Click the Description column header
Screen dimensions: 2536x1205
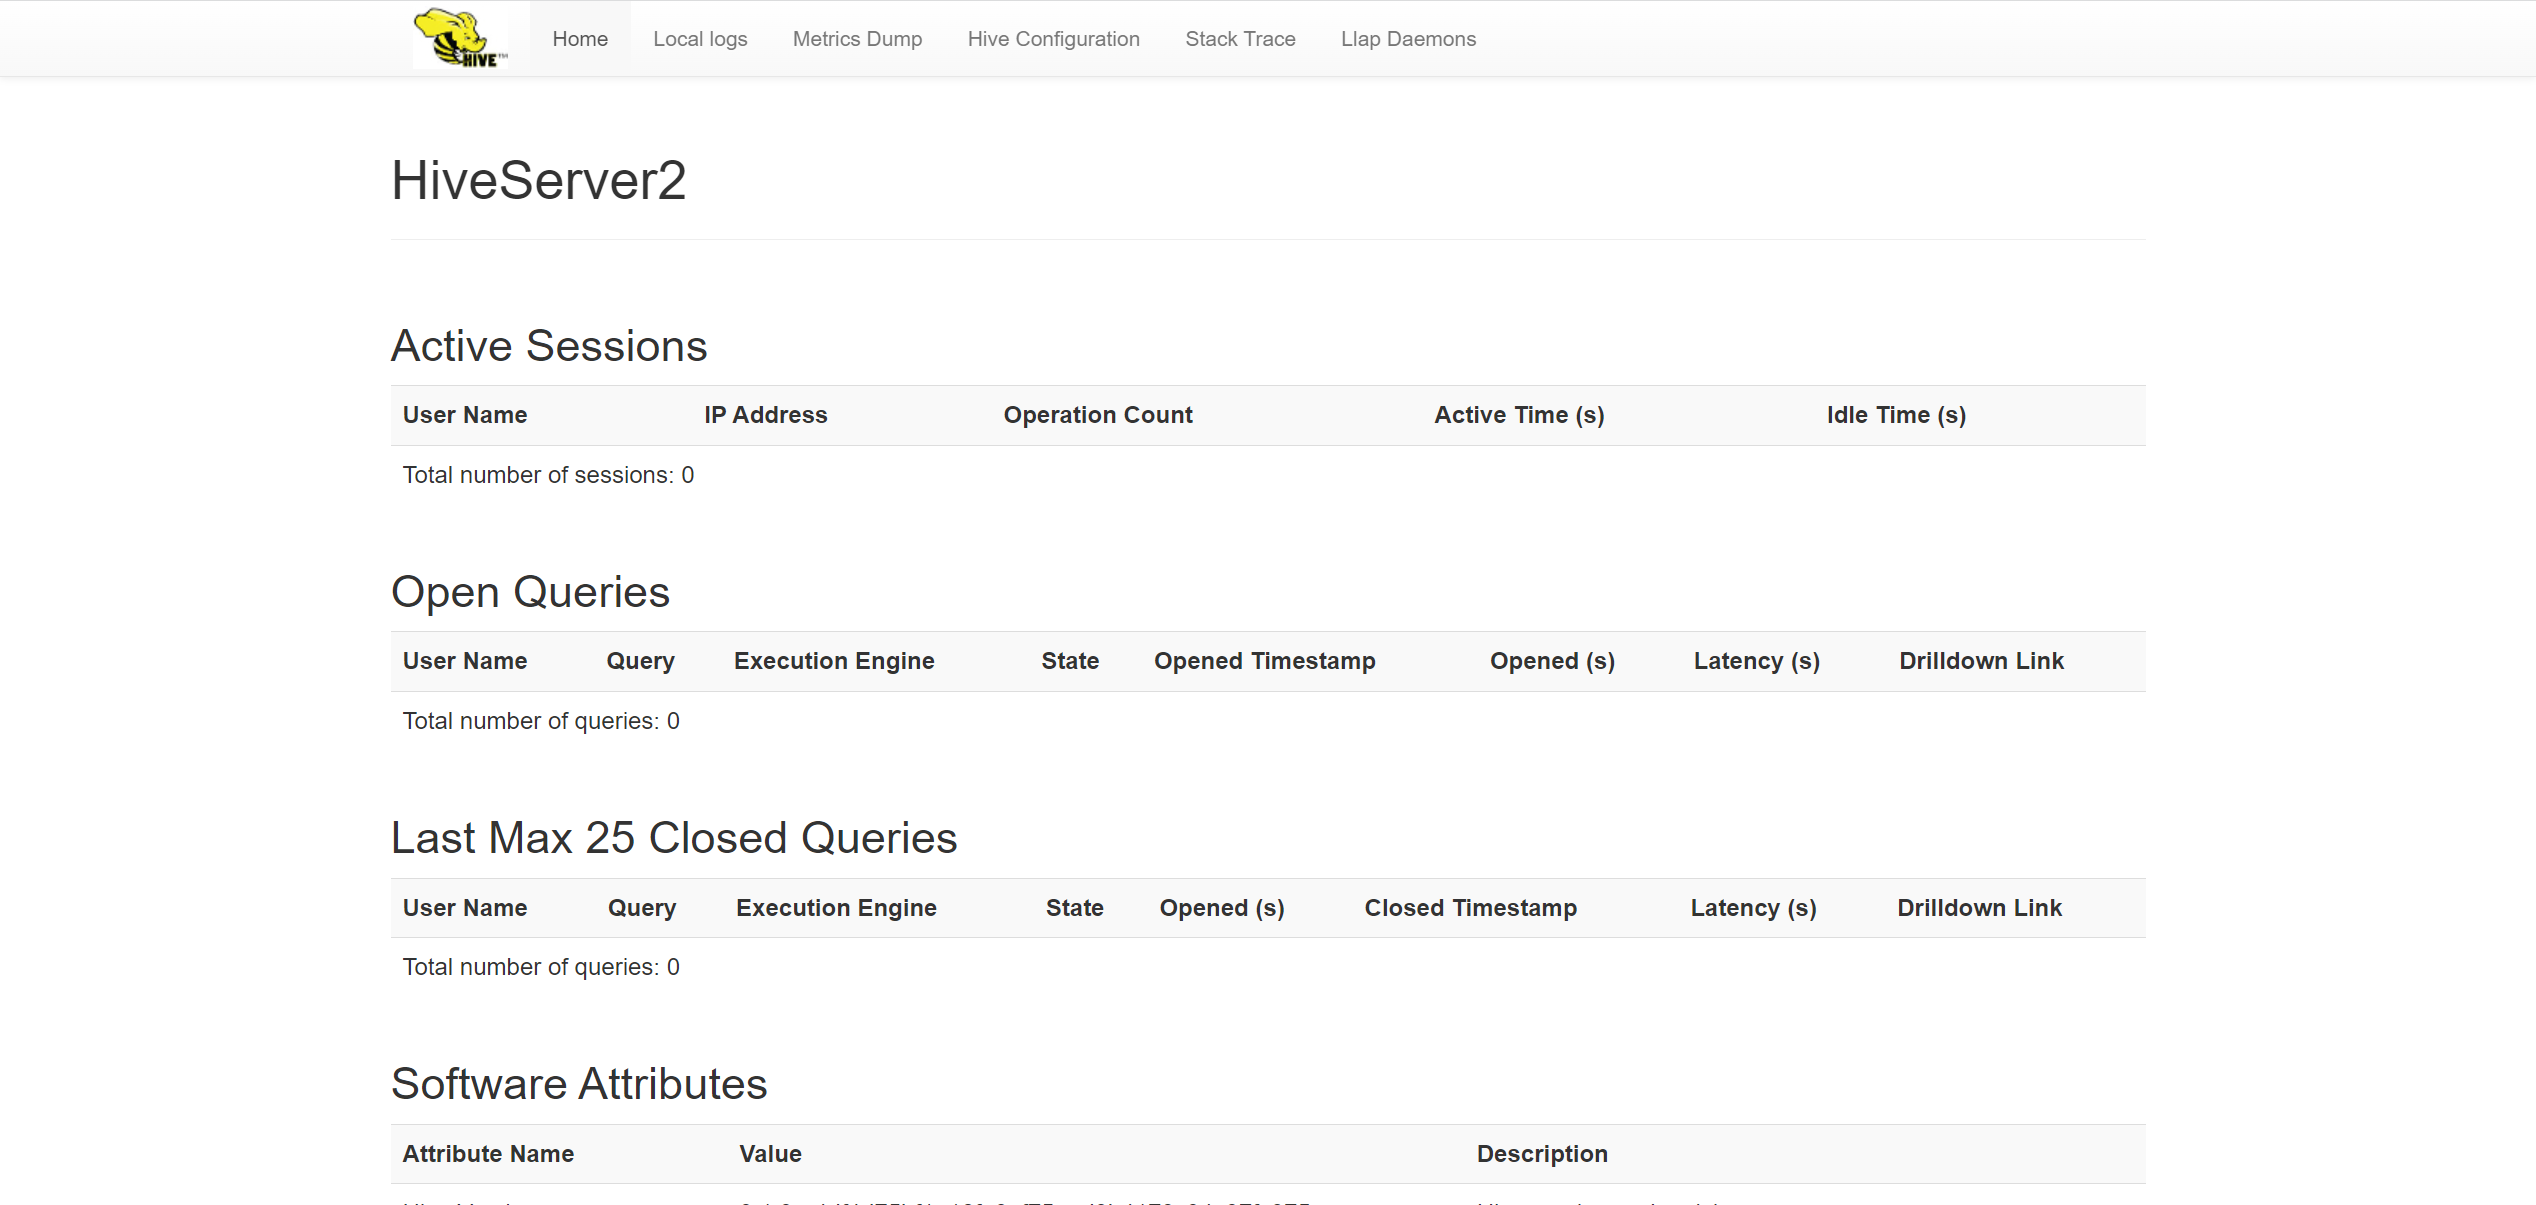coord(1542,1154)
